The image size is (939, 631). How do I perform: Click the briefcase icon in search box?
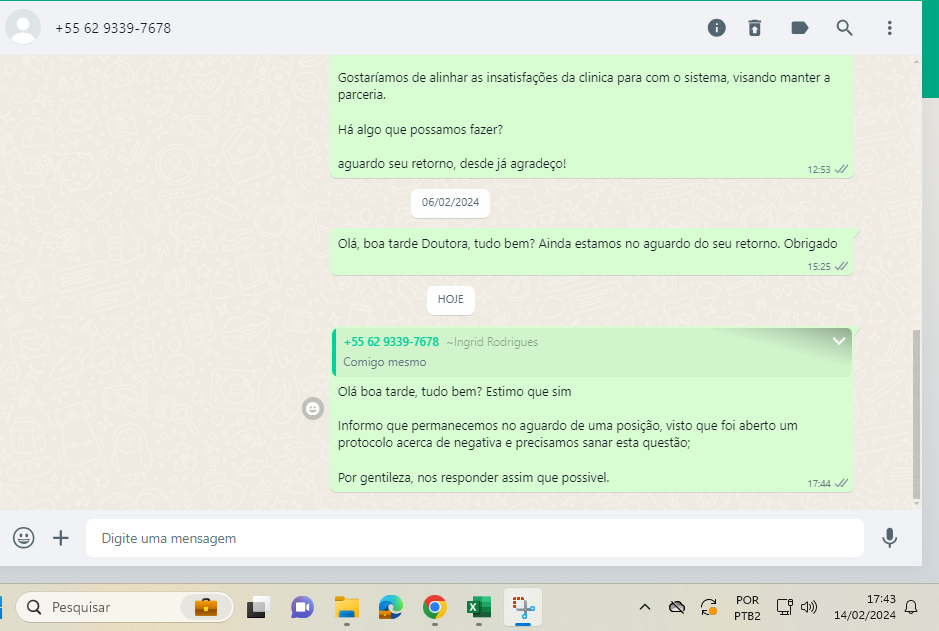click(x=205, y=607)
